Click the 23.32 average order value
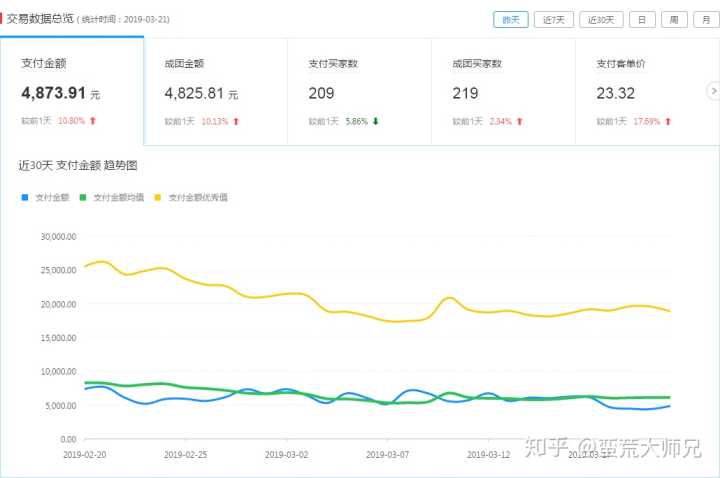 pyautogui.click(x=615, y=94)
